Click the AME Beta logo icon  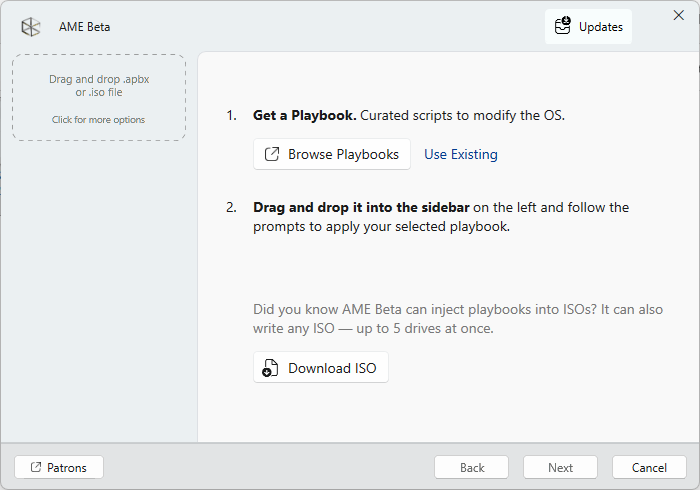point(31,27)
